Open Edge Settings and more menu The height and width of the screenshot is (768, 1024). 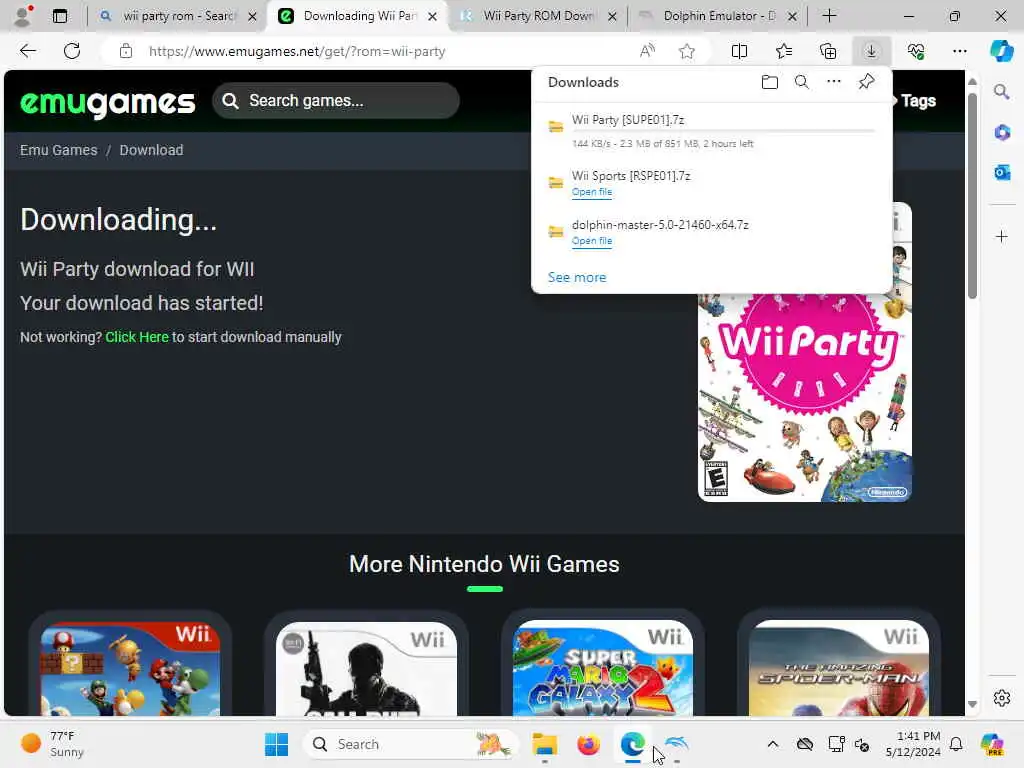(x=959, y=51)
